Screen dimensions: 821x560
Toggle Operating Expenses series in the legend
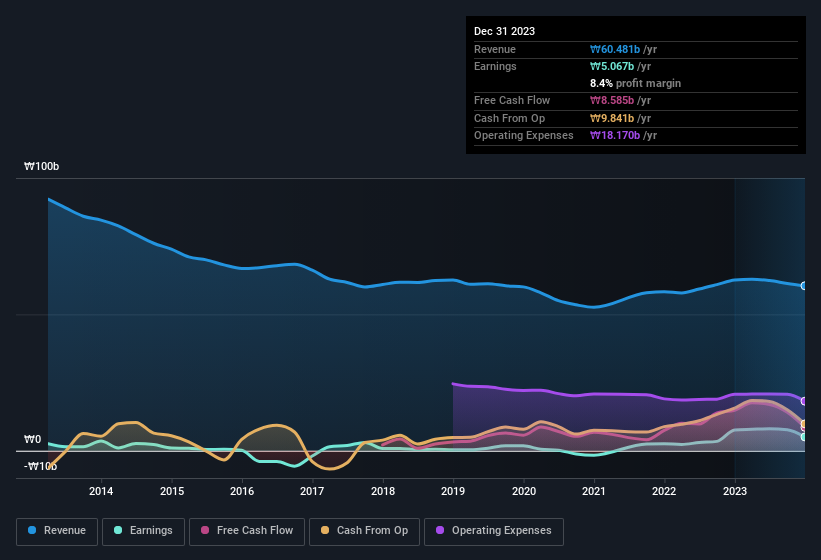493,531
